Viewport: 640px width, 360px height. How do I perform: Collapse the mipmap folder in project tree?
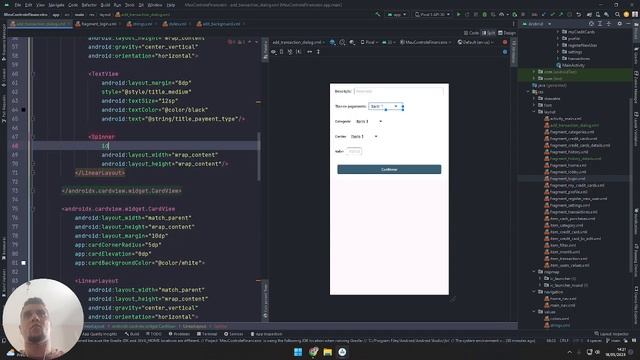[x=534, y=272]
